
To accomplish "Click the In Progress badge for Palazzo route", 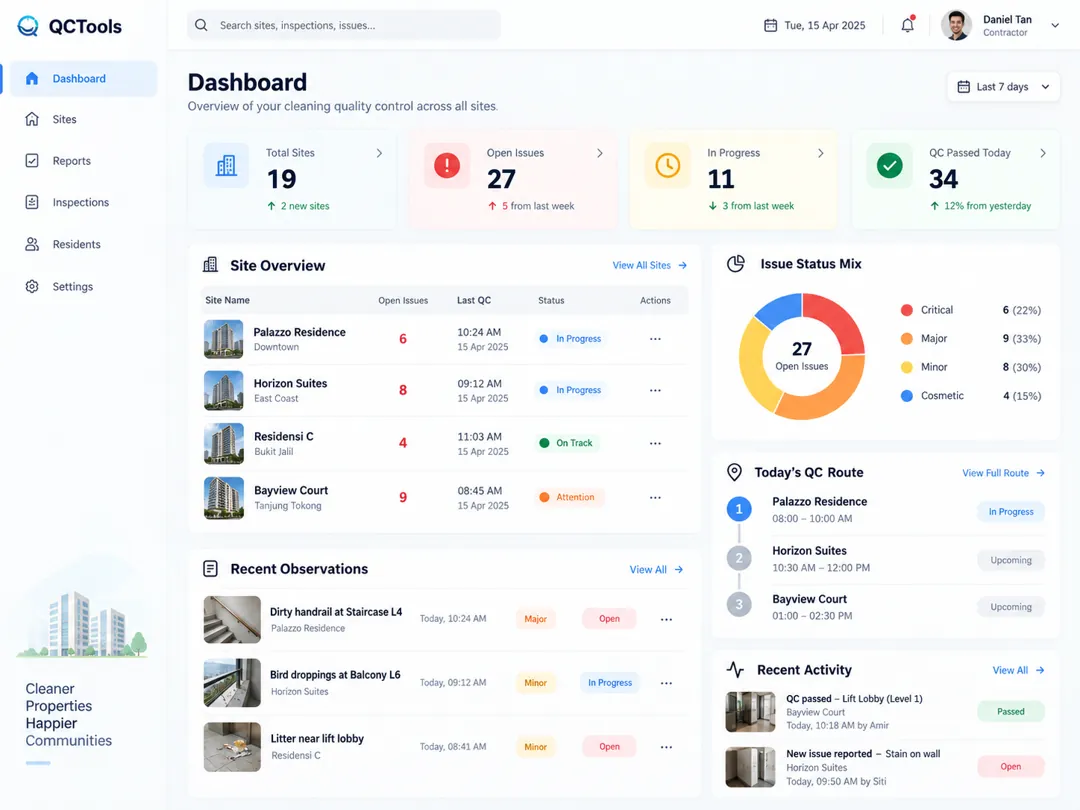I will tap(1010, 512).
